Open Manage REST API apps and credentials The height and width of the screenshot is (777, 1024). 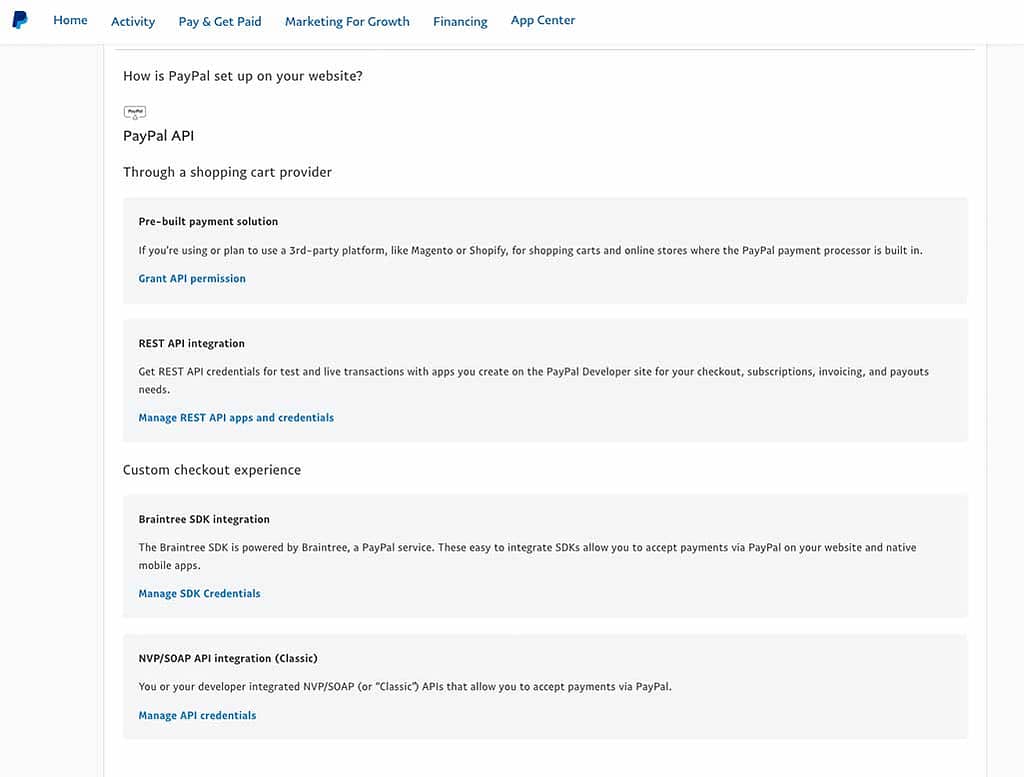[x=236, y=417]
